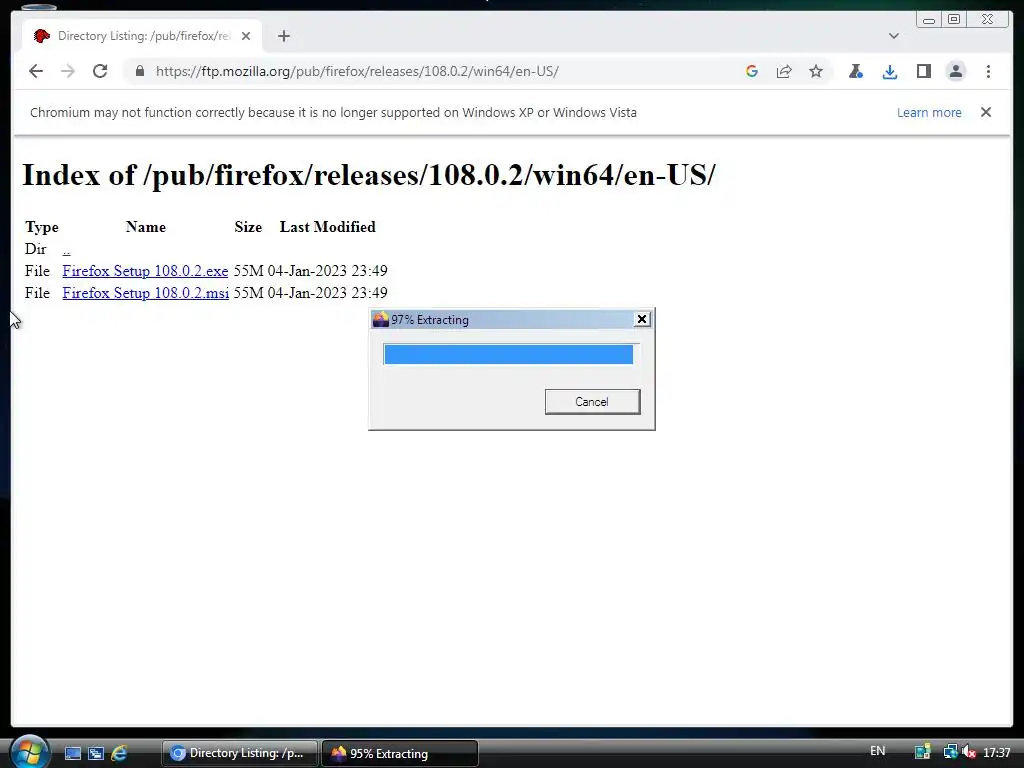Show the downloads list
The image size is (1024, 768).
[889, 71]
